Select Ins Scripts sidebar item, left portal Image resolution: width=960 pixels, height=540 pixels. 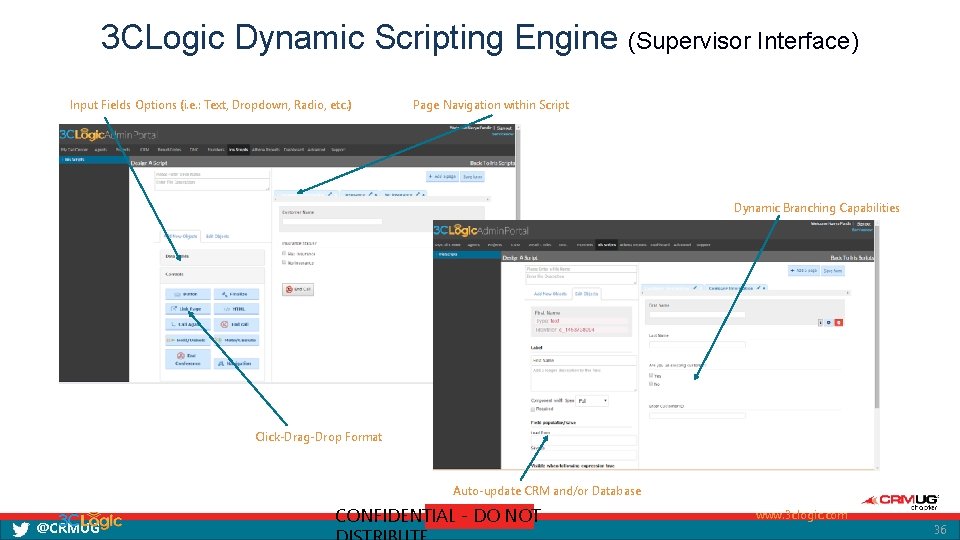[x=94, y=160]
